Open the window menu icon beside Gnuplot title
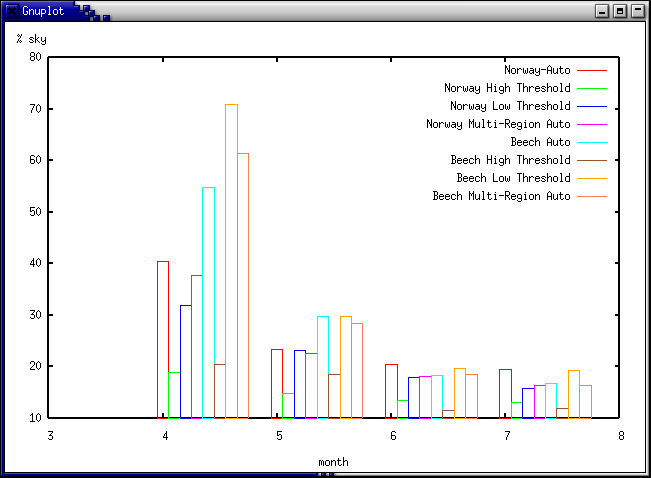The image size is (651, 478). pos(10,11)
